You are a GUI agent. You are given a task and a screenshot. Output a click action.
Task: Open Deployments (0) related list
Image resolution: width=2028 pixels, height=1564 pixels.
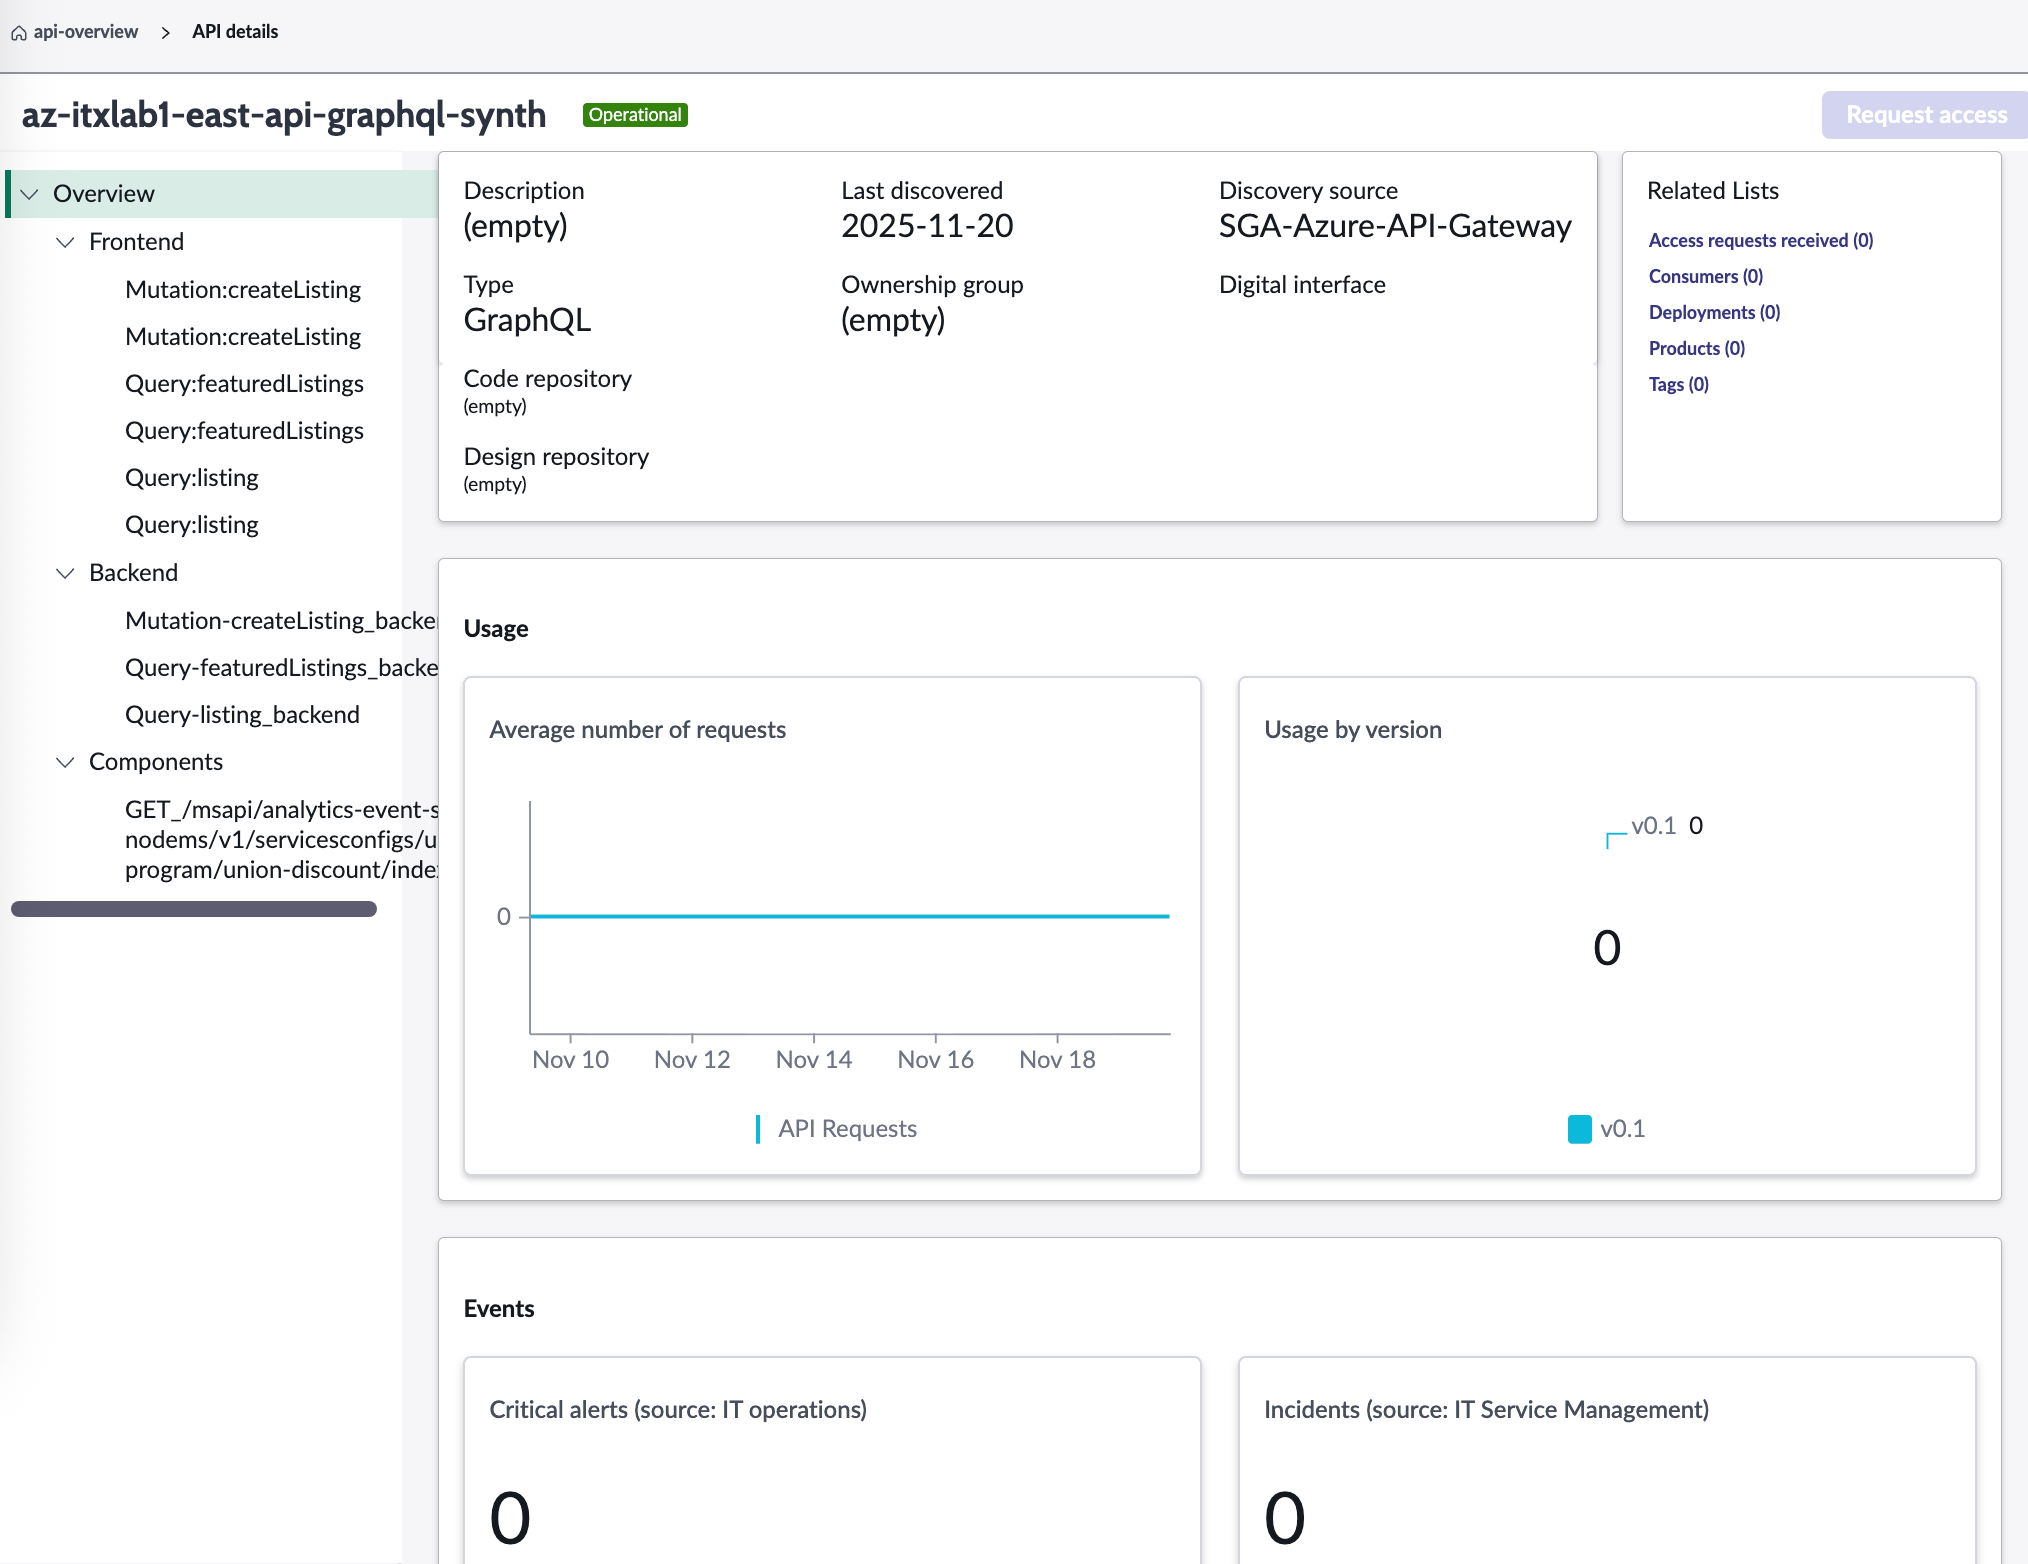[1714, 313]
